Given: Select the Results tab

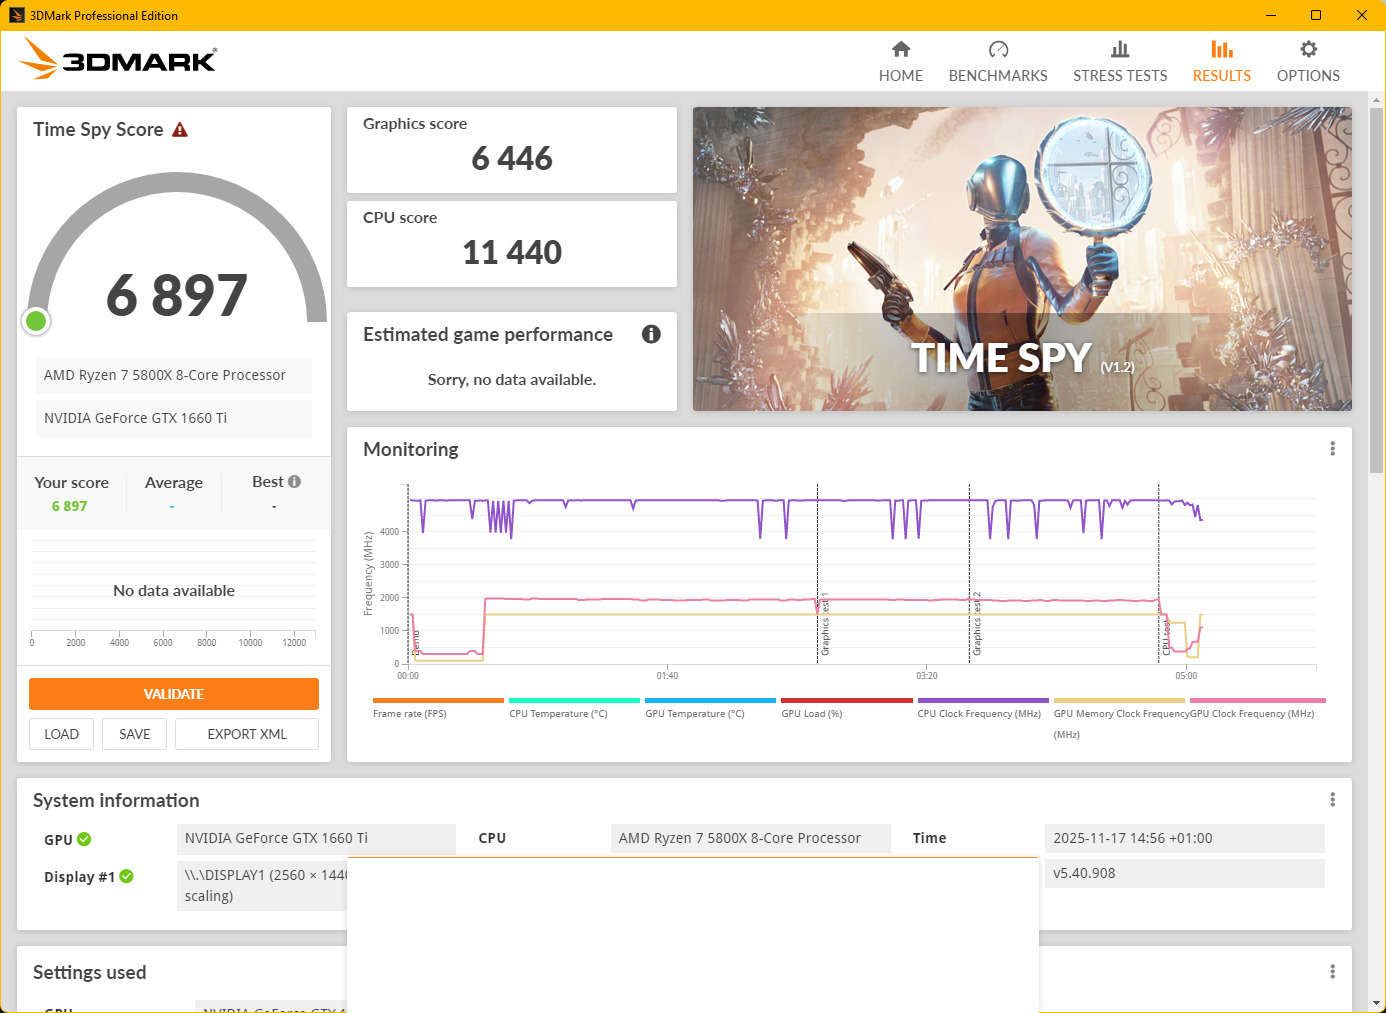Looking at the screenshot, I should (x=1222, y=62).
